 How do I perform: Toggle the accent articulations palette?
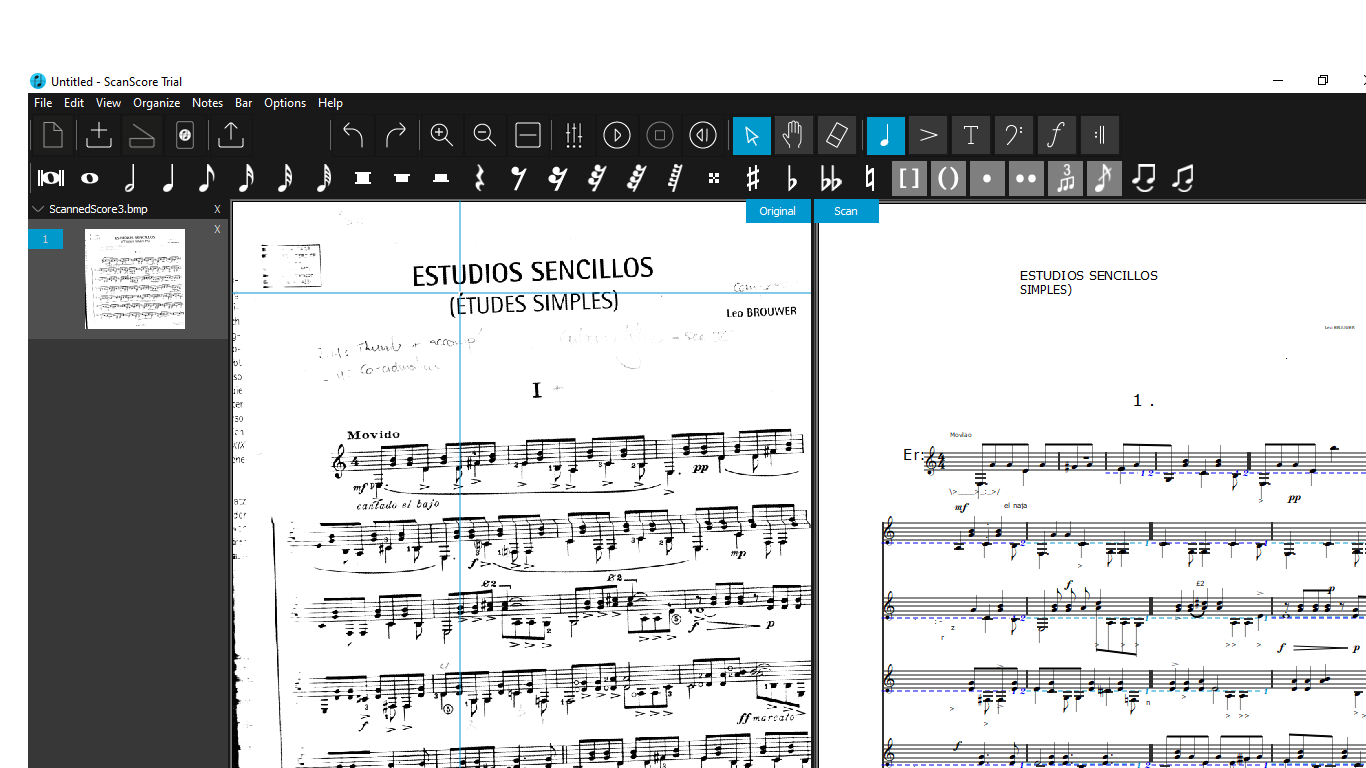point(929,135)
